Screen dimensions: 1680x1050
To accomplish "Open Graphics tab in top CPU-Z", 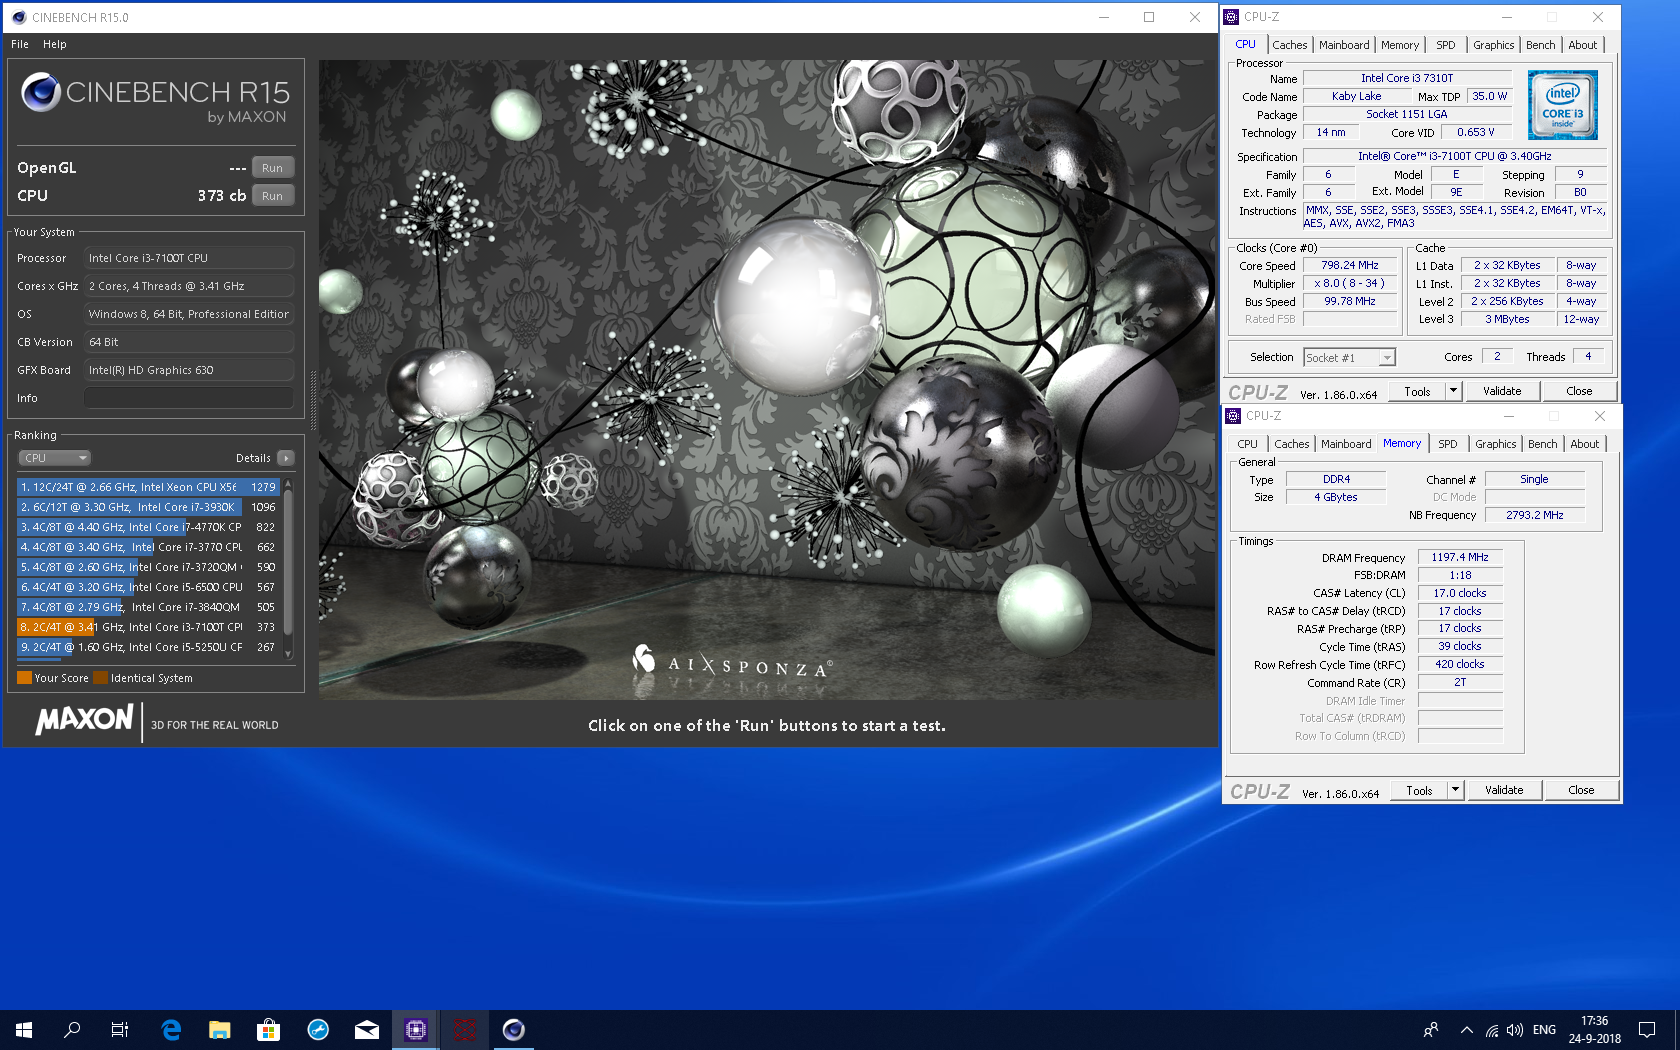I will 1493,45.
